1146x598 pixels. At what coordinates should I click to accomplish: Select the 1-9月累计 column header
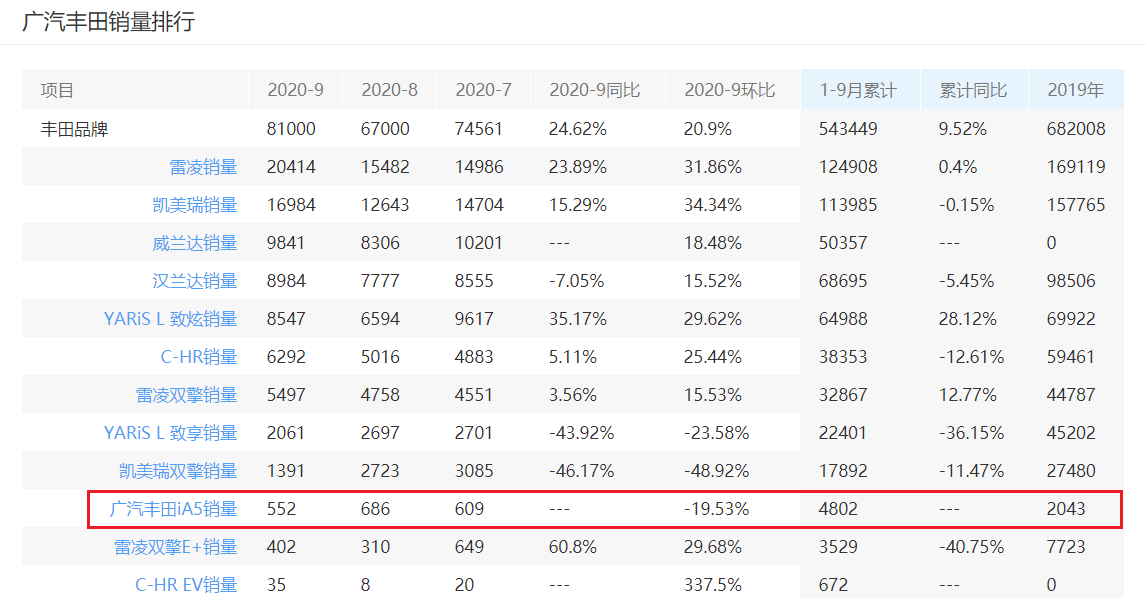(857, 90)
